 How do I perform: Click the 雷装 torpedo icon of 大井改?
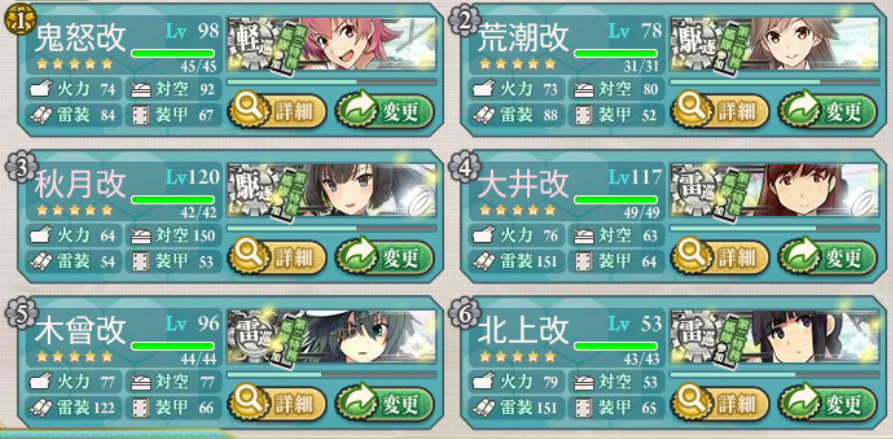(x=482, y=261)
